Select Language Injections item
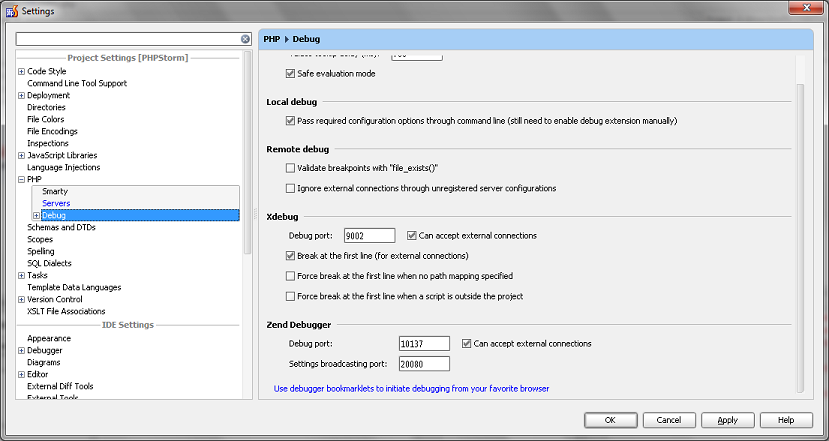The height and width of the screenshot is (441, 829). click(63, 168)
